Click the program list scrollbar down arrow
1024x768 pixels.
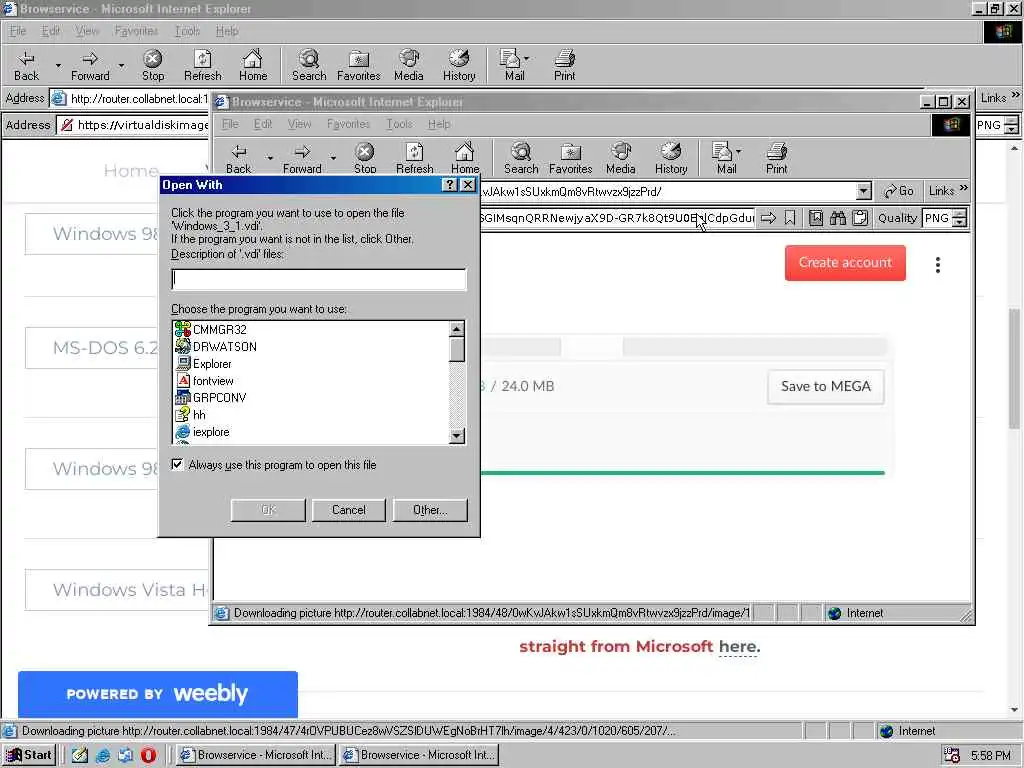457,436
